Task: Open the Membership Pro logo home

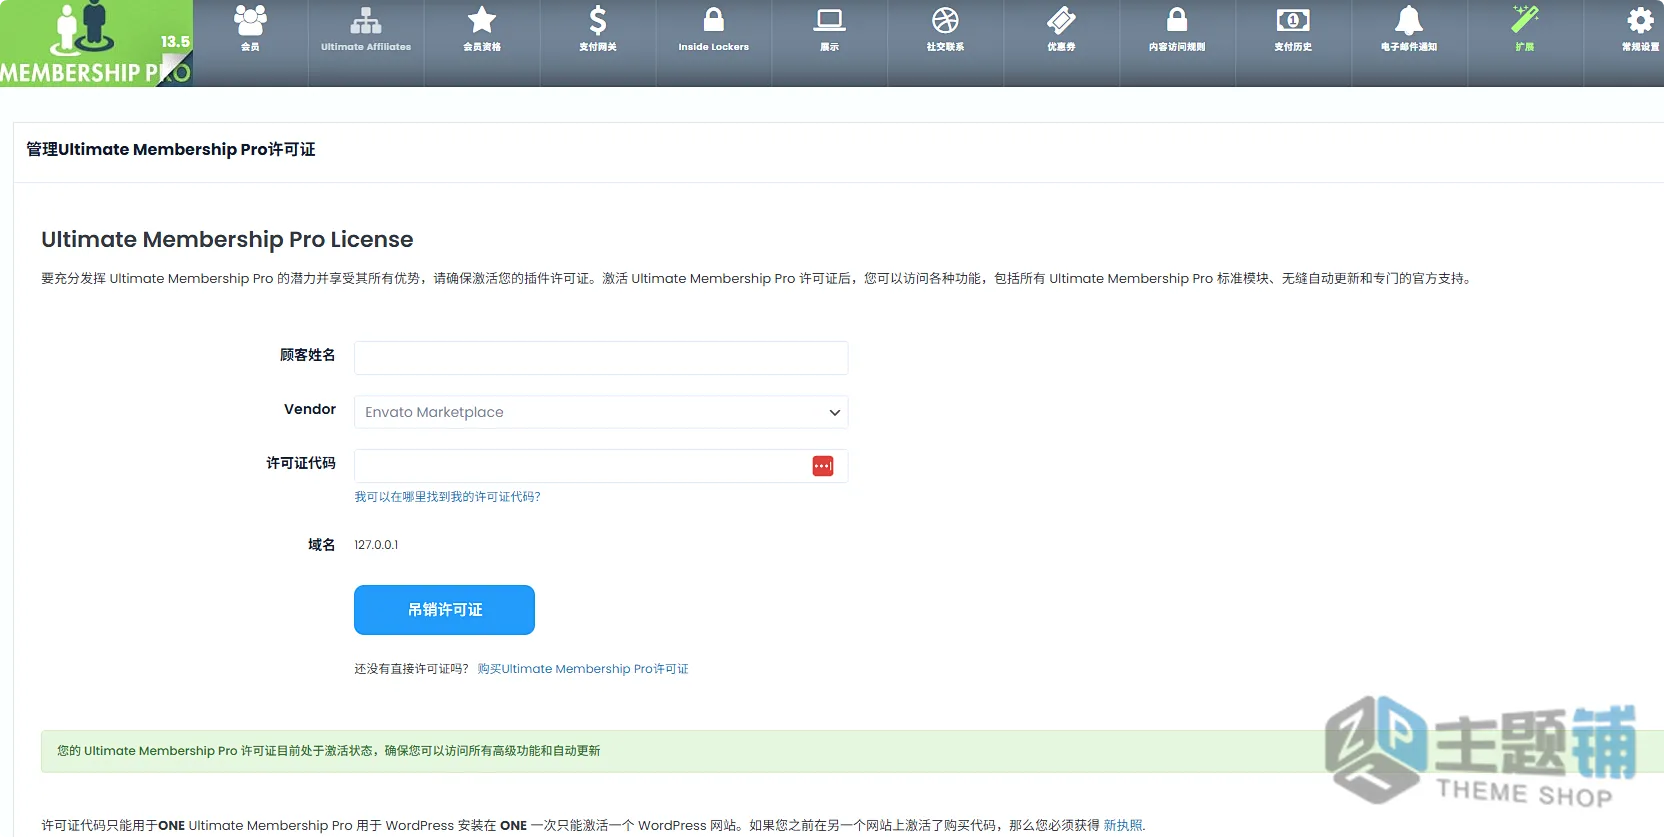Action: [96, 43]
